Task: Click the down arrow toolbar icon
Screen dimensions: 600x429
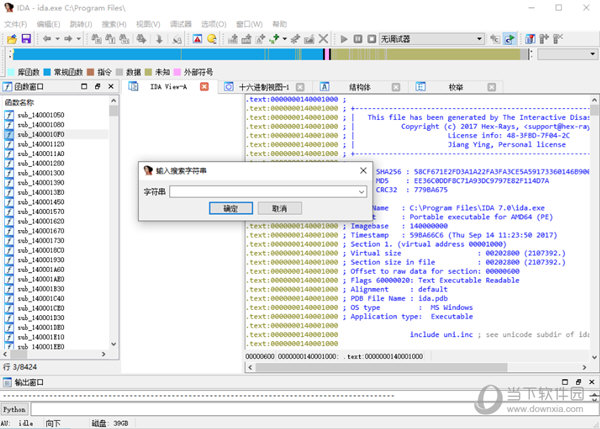Action: (159, 39)
